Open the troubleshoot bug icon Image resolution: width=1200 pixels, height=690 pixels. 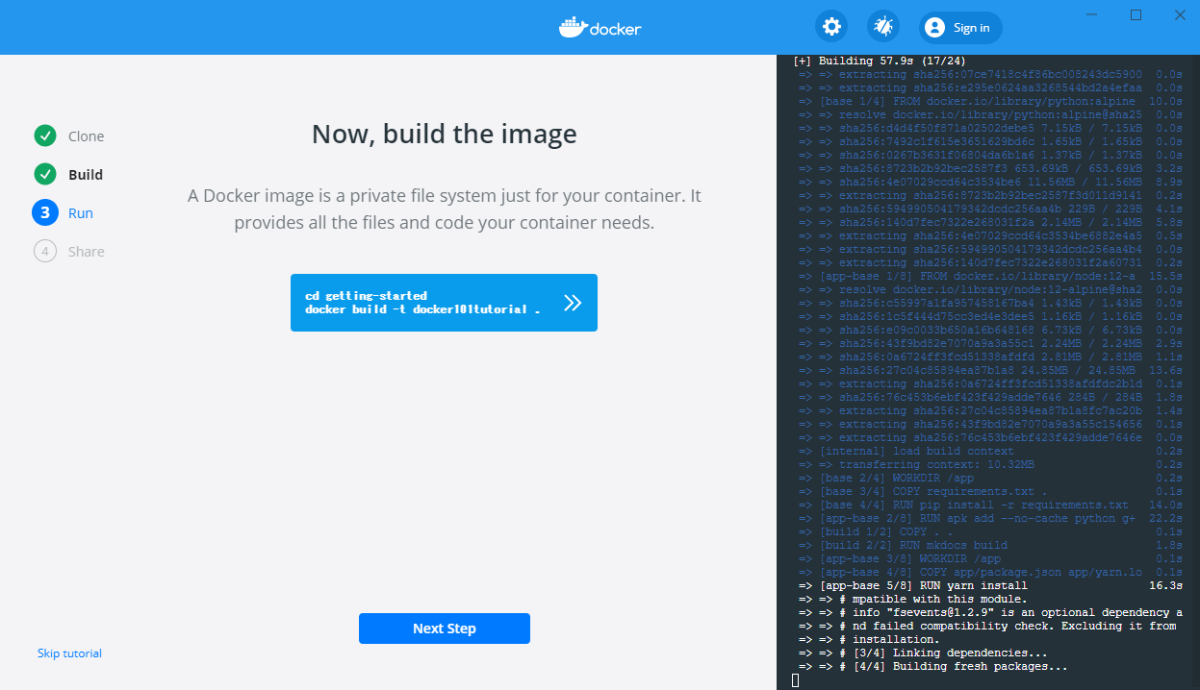[x=883, y=27]
